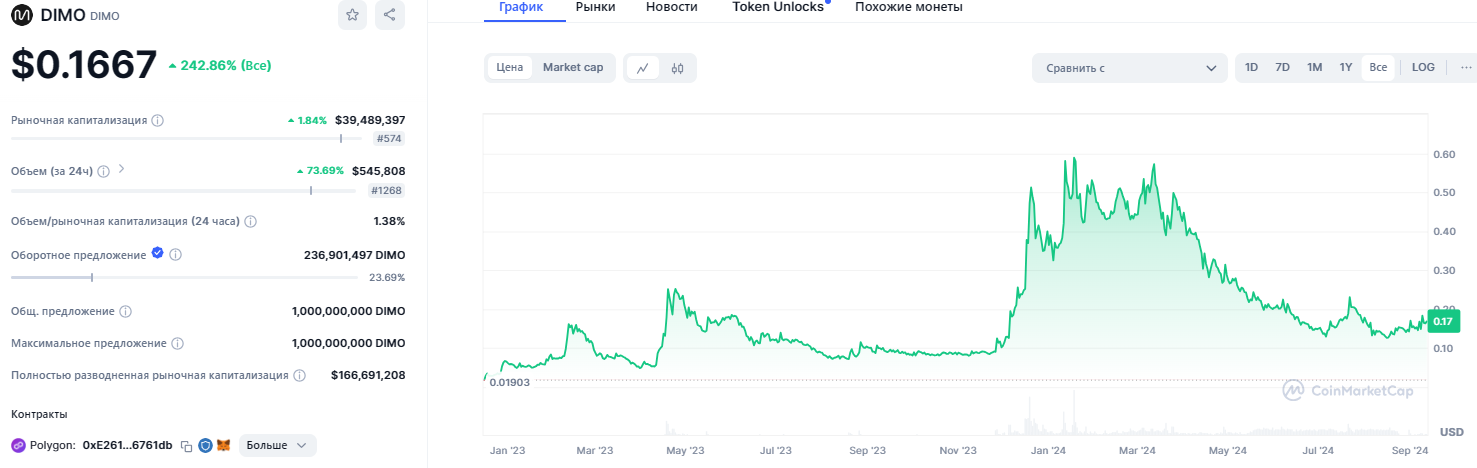
Task: Set chart range to Все
Action: (1378, 68)
